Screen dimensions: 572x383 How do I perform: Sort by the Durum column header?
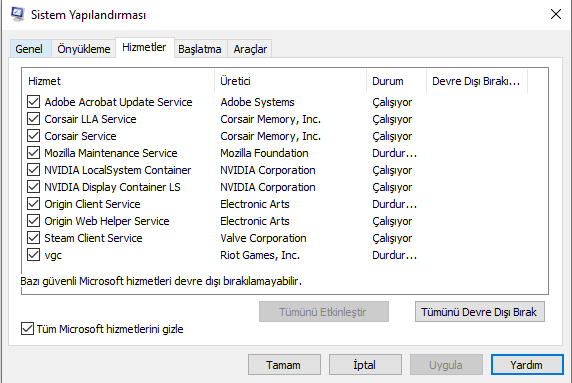[397, 81]
